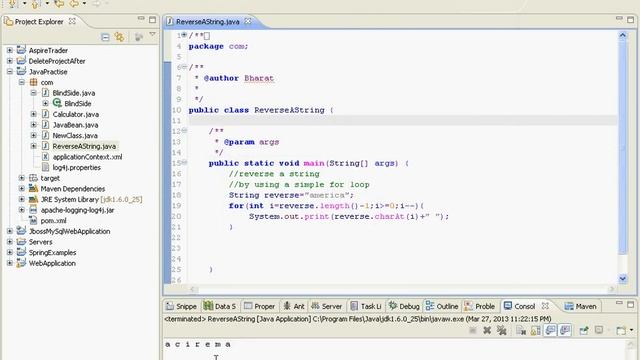Open Project Explorer view menu triangle

(152, 35)
